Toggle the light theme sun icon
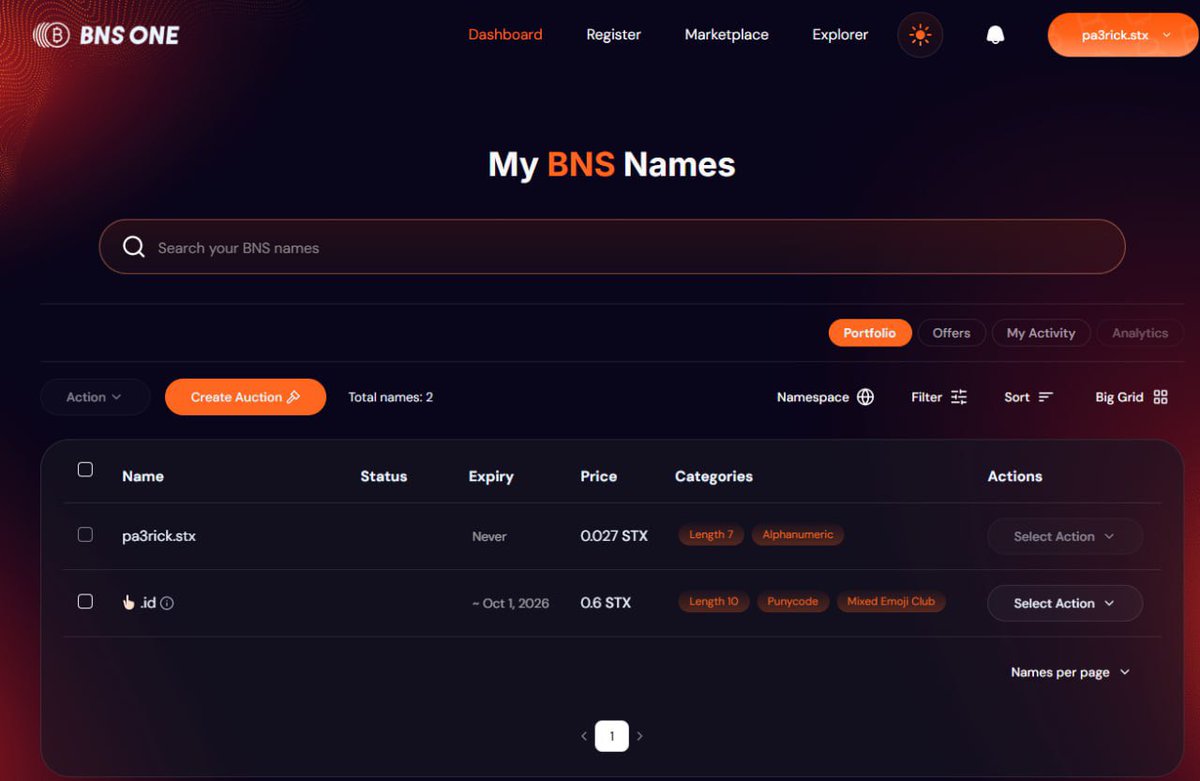The image size is (1200, 781). click(920, 35)
